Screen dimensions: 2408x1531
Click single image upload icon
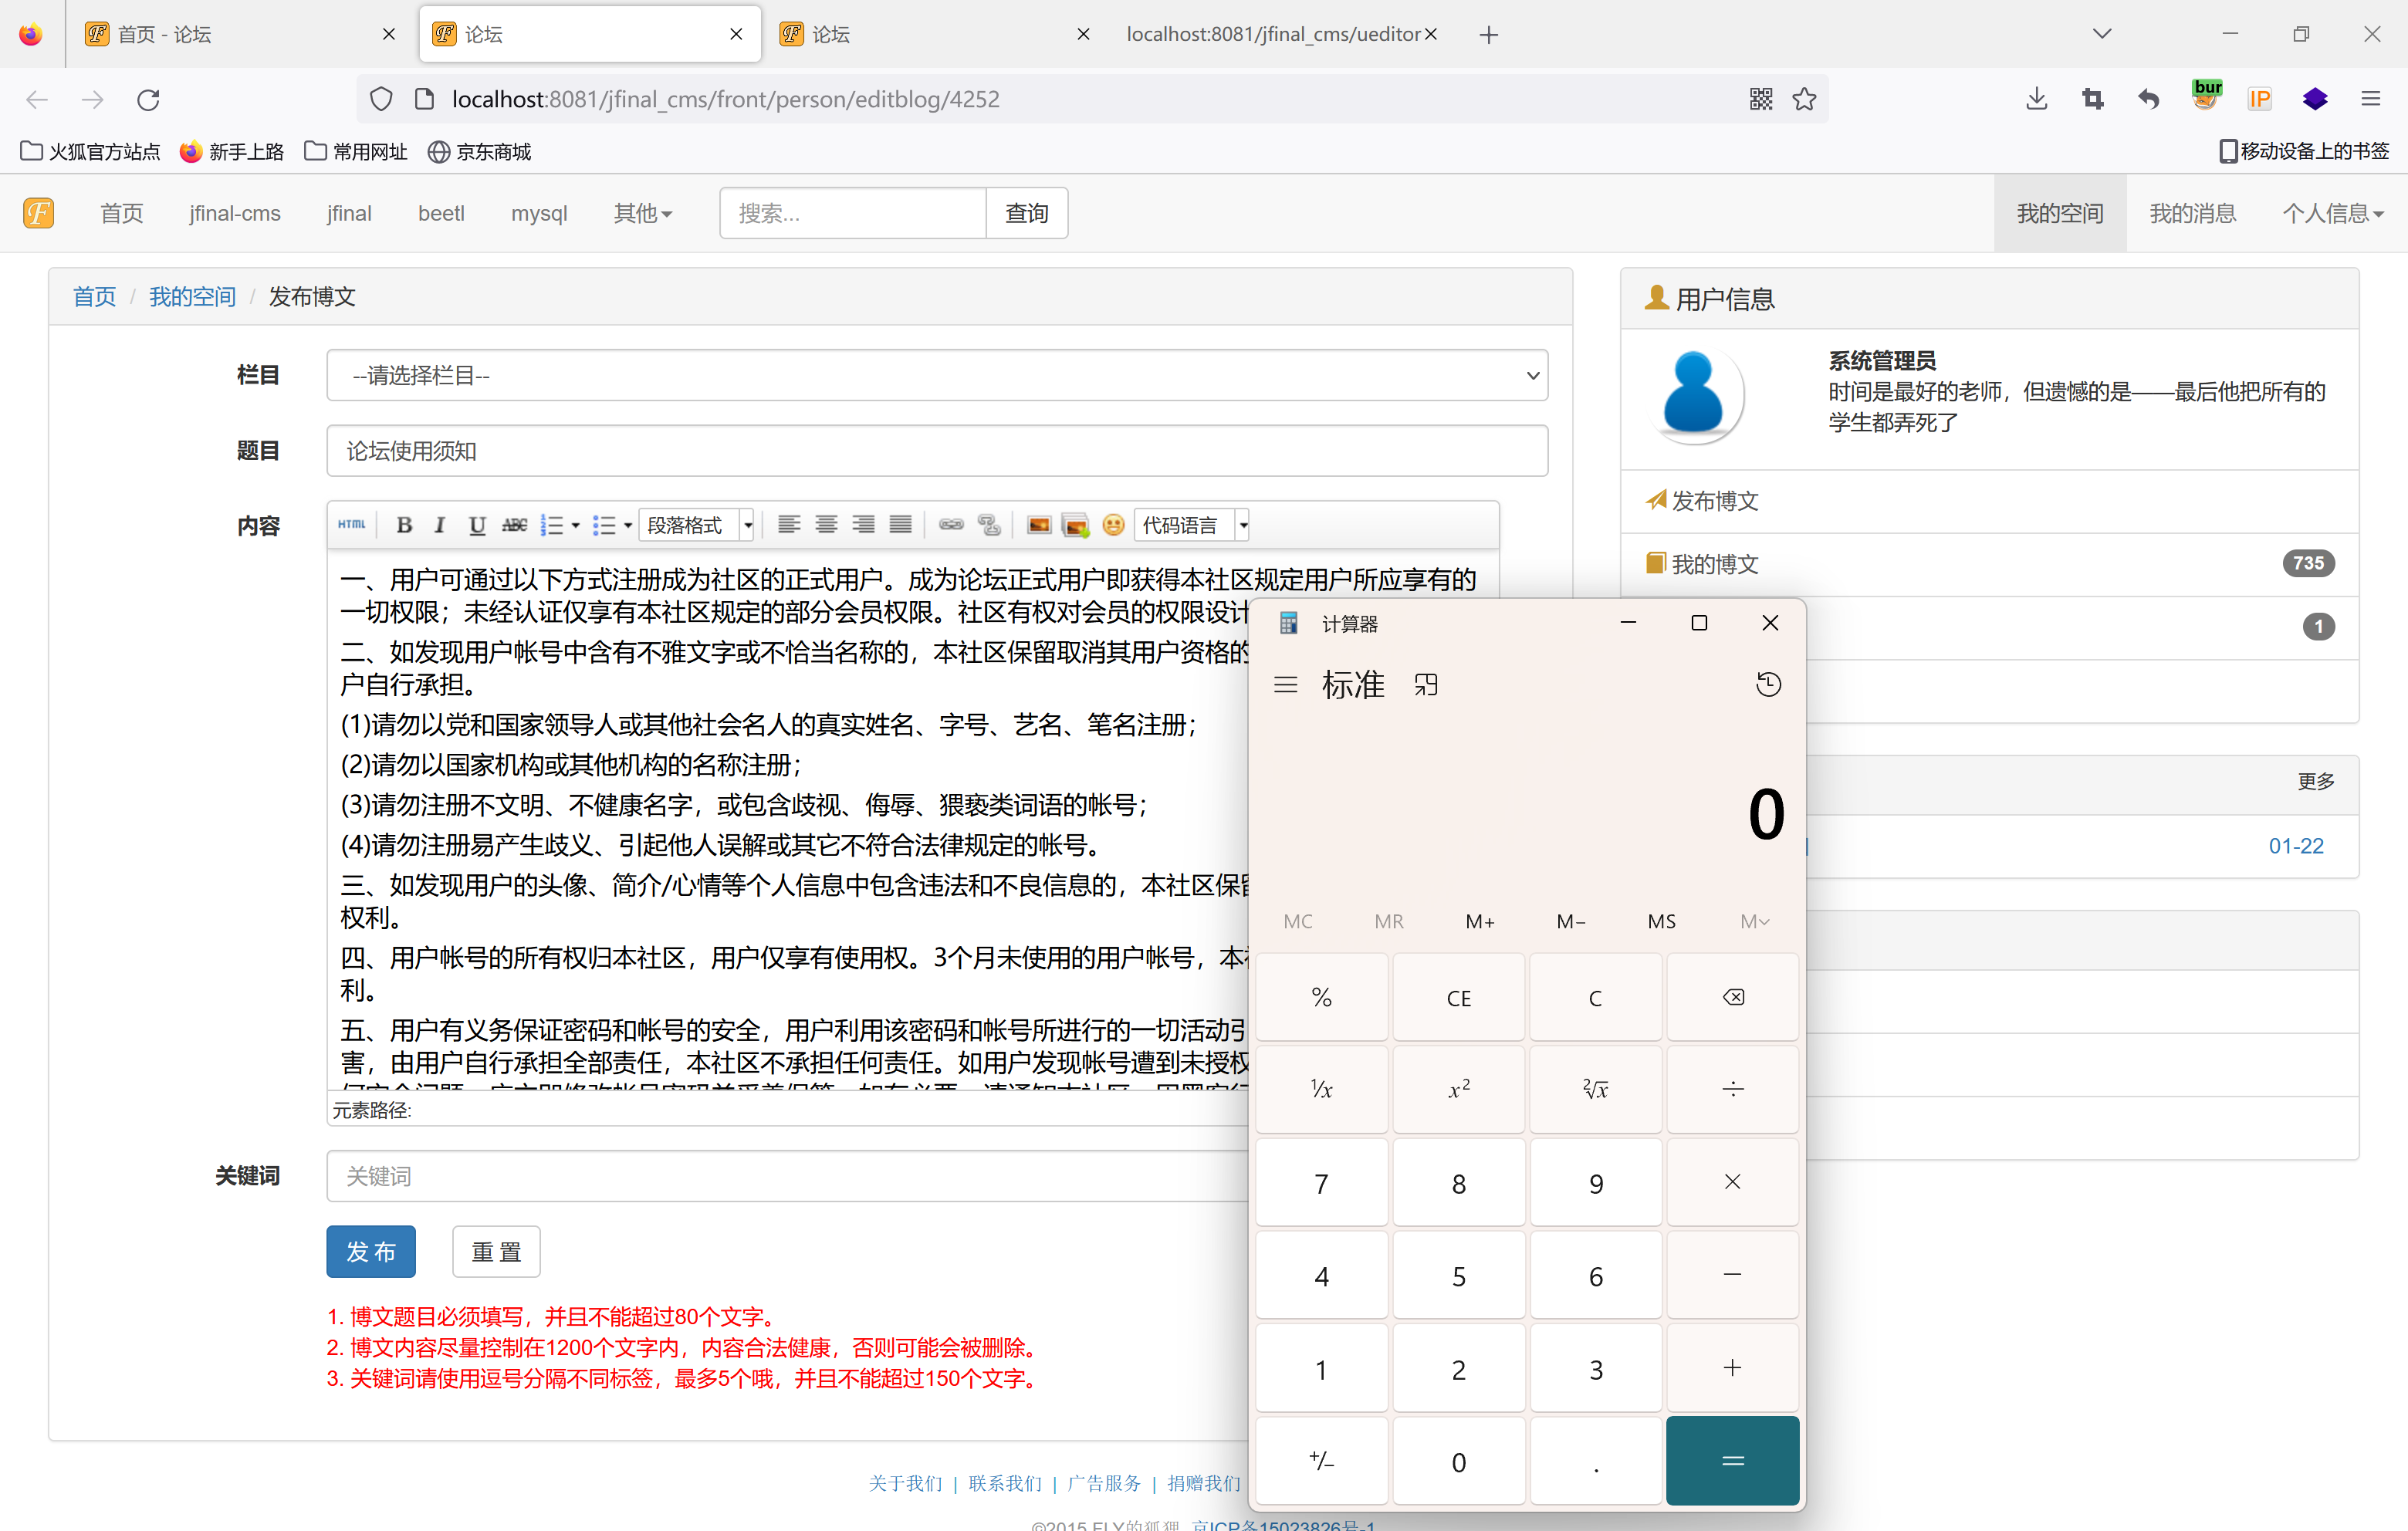pyautogui.click(x=1039, y=525)
